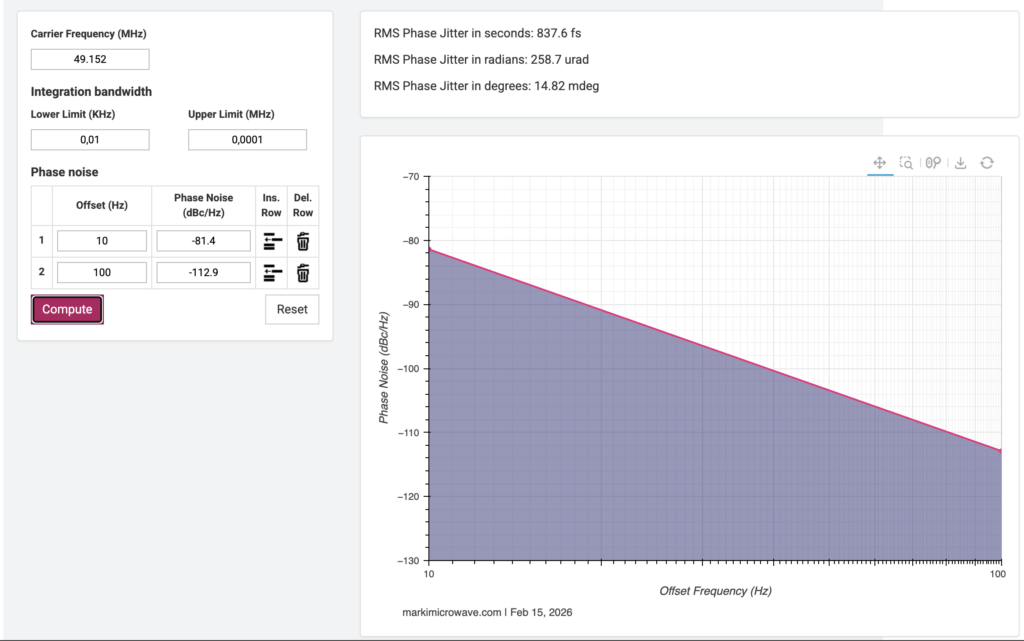Download the plot with Save icon
Image resolution: width=1024 pixels, height=641 pixels.
coord(960,163)
